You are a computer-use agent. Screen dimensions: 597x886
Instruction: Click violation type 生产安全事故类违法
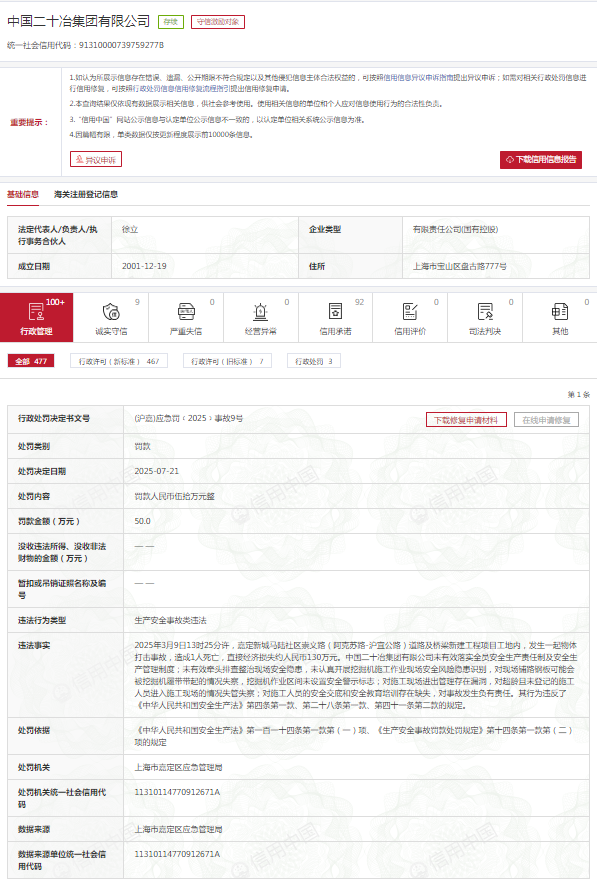click(170, 620)
